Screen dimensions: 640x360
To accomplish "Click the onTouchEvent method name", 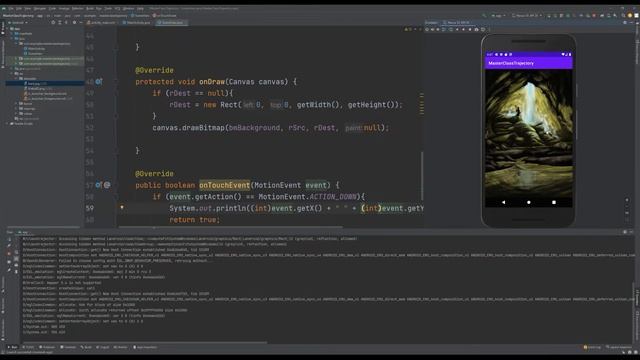I will click(x=224, y=185).
